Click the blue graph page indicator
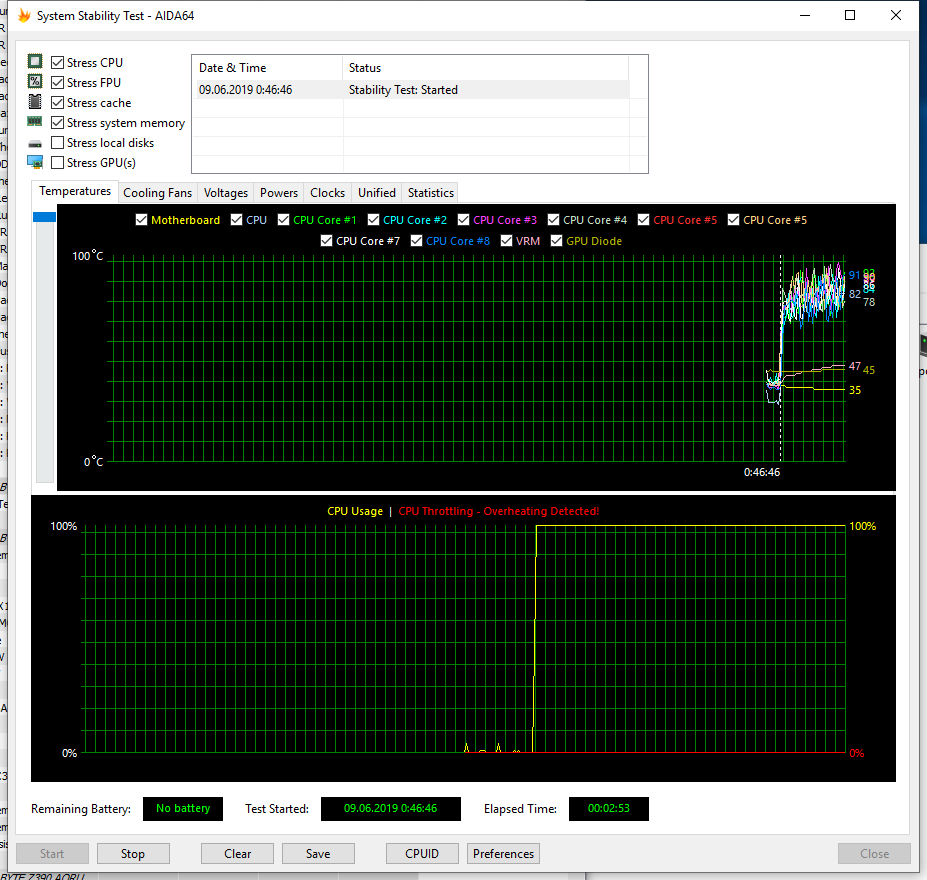Viewport: 927px width, 880px height. pyautogui.click(x=44, y=217)
